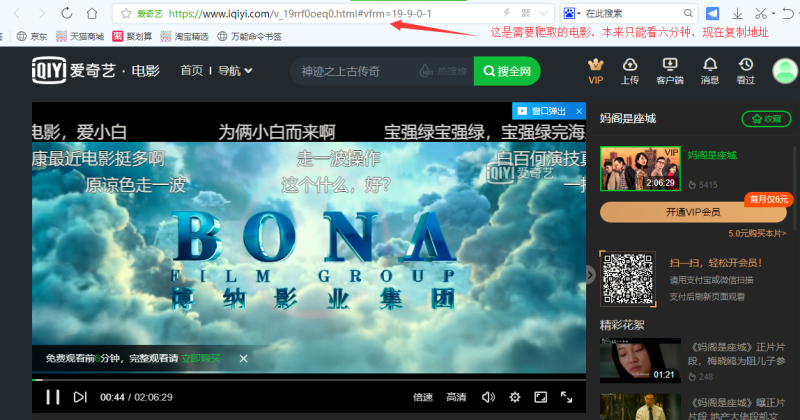Click the iQIYI logo
800x420 pixels.
point(73,70)
